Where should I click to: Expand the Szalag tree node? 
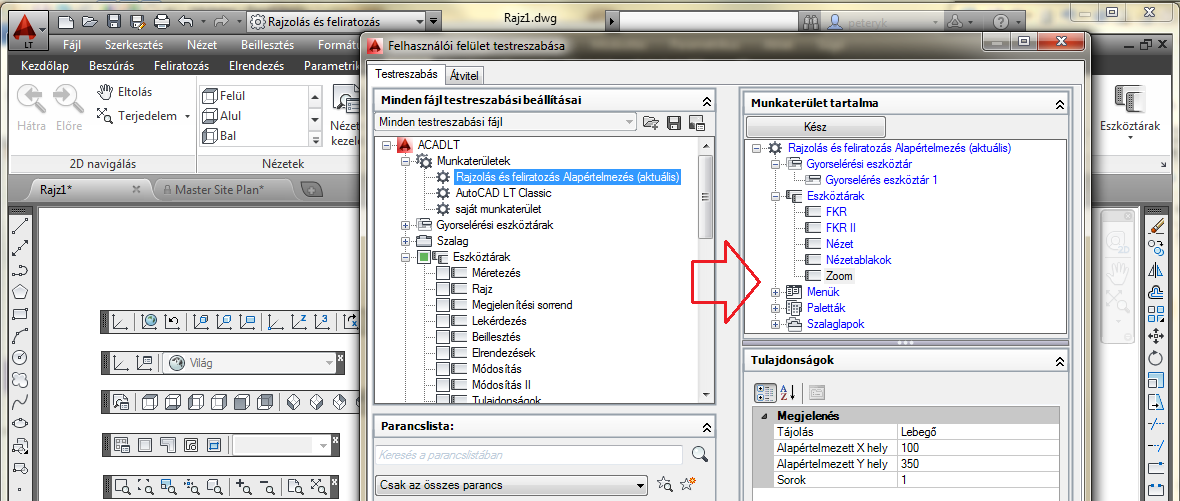(x=406, y=241)
